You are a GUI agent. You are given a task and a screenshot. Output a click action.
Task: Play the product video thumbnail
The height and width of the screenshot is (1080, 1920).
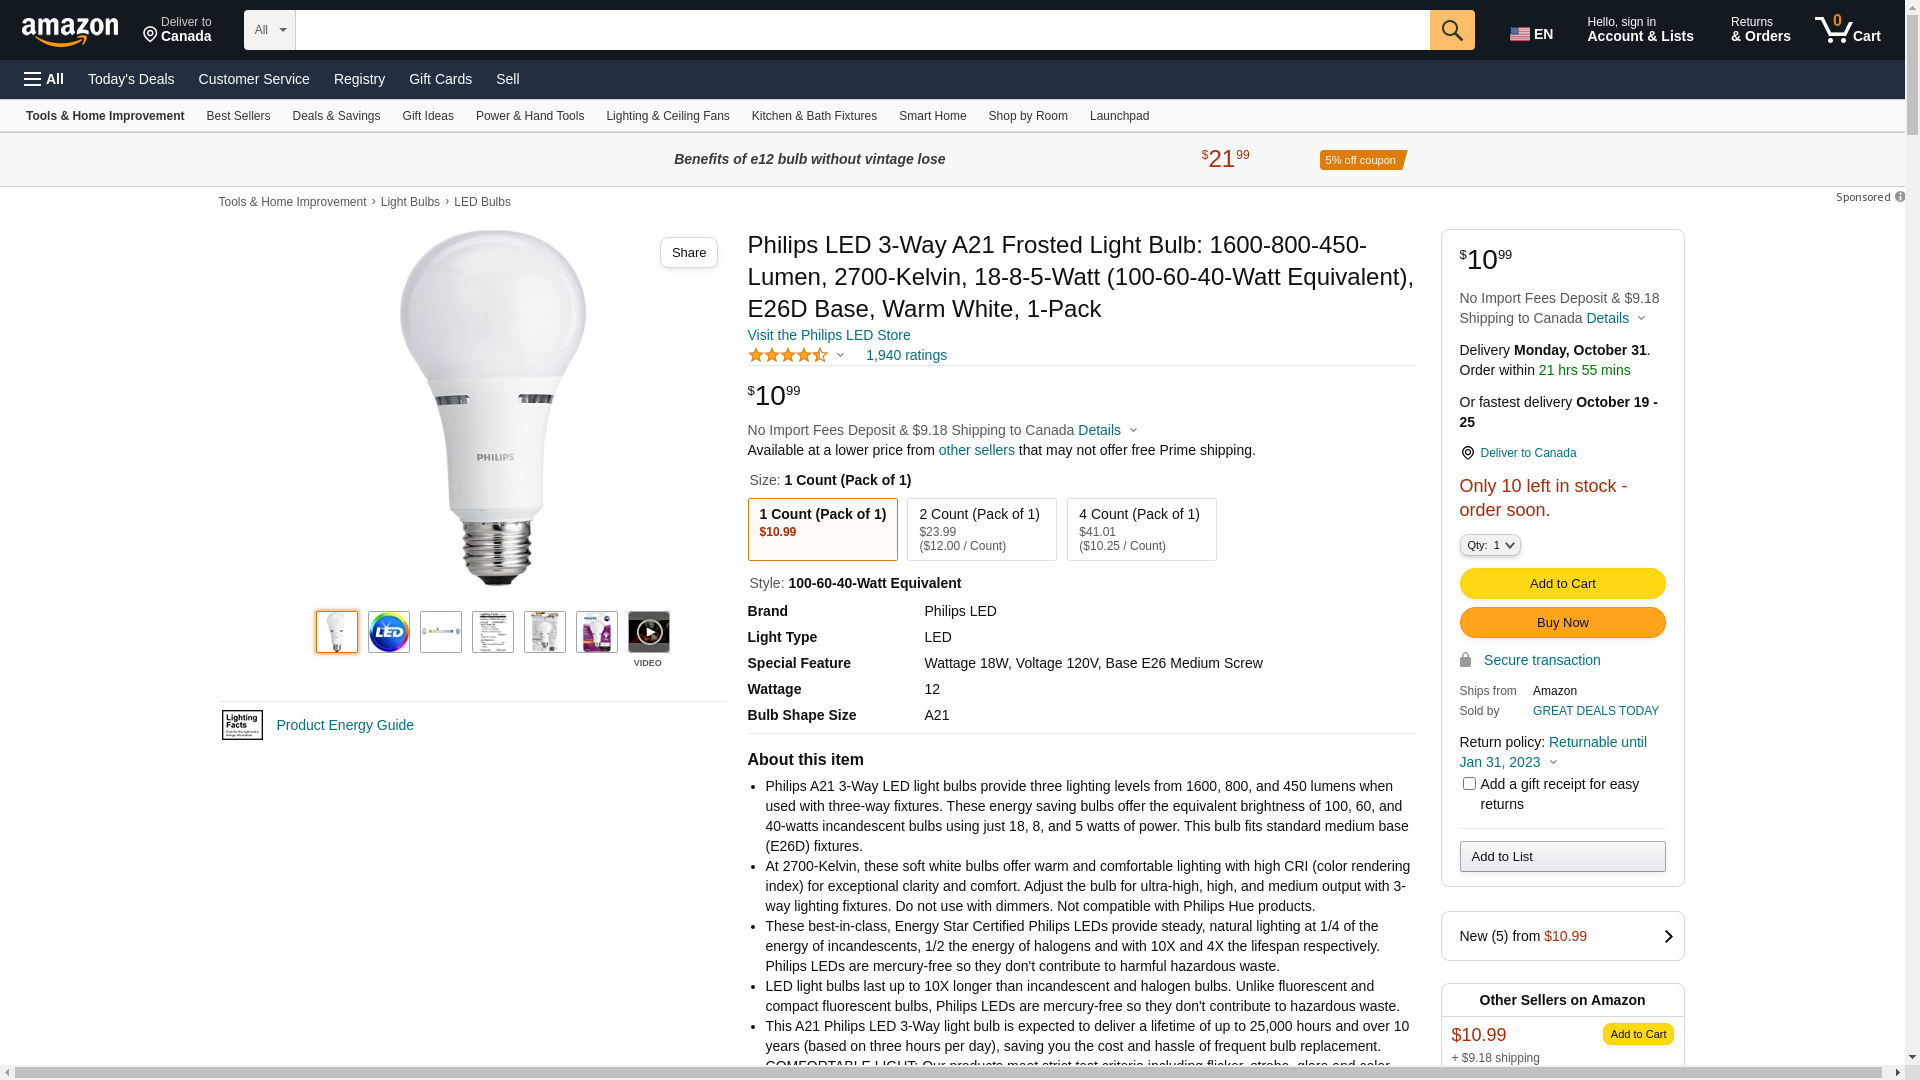point(649,632)
